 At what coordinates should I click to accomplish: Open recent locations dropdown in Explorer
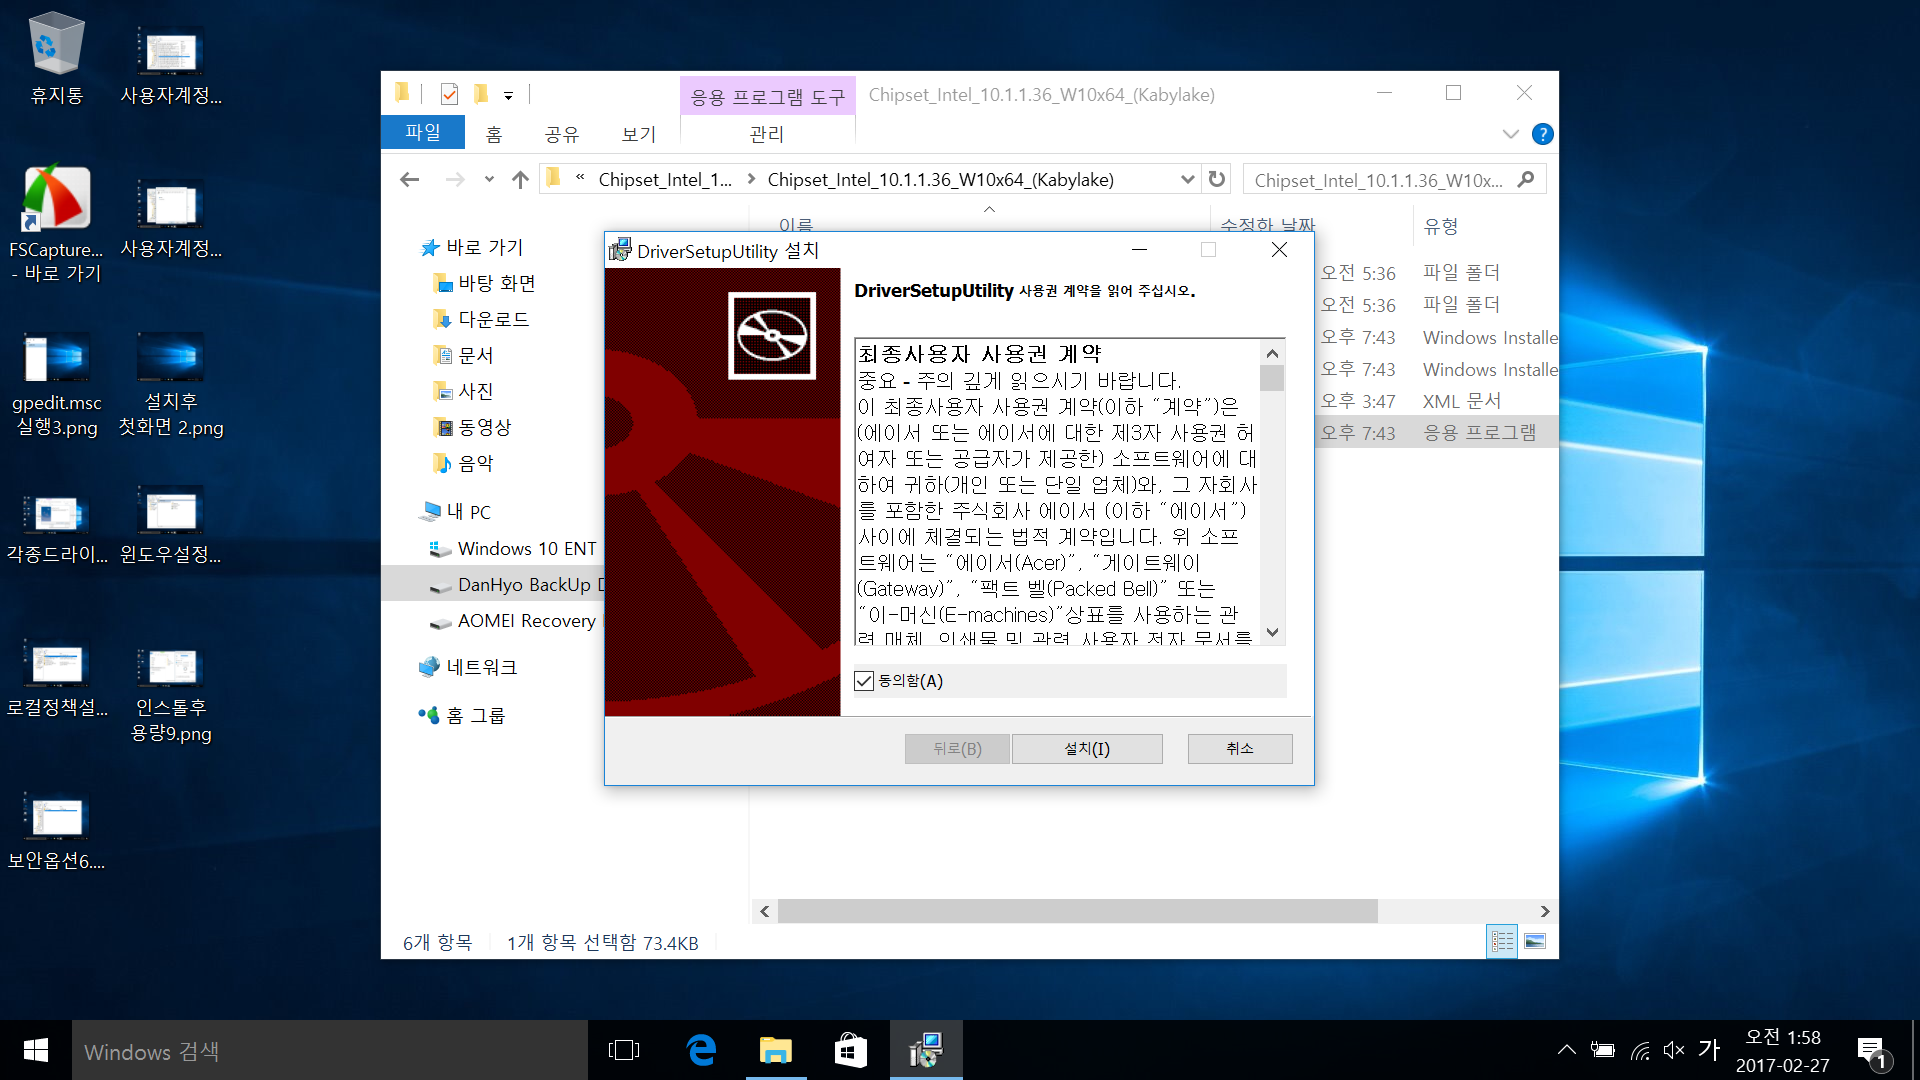[x=489, y=179]
